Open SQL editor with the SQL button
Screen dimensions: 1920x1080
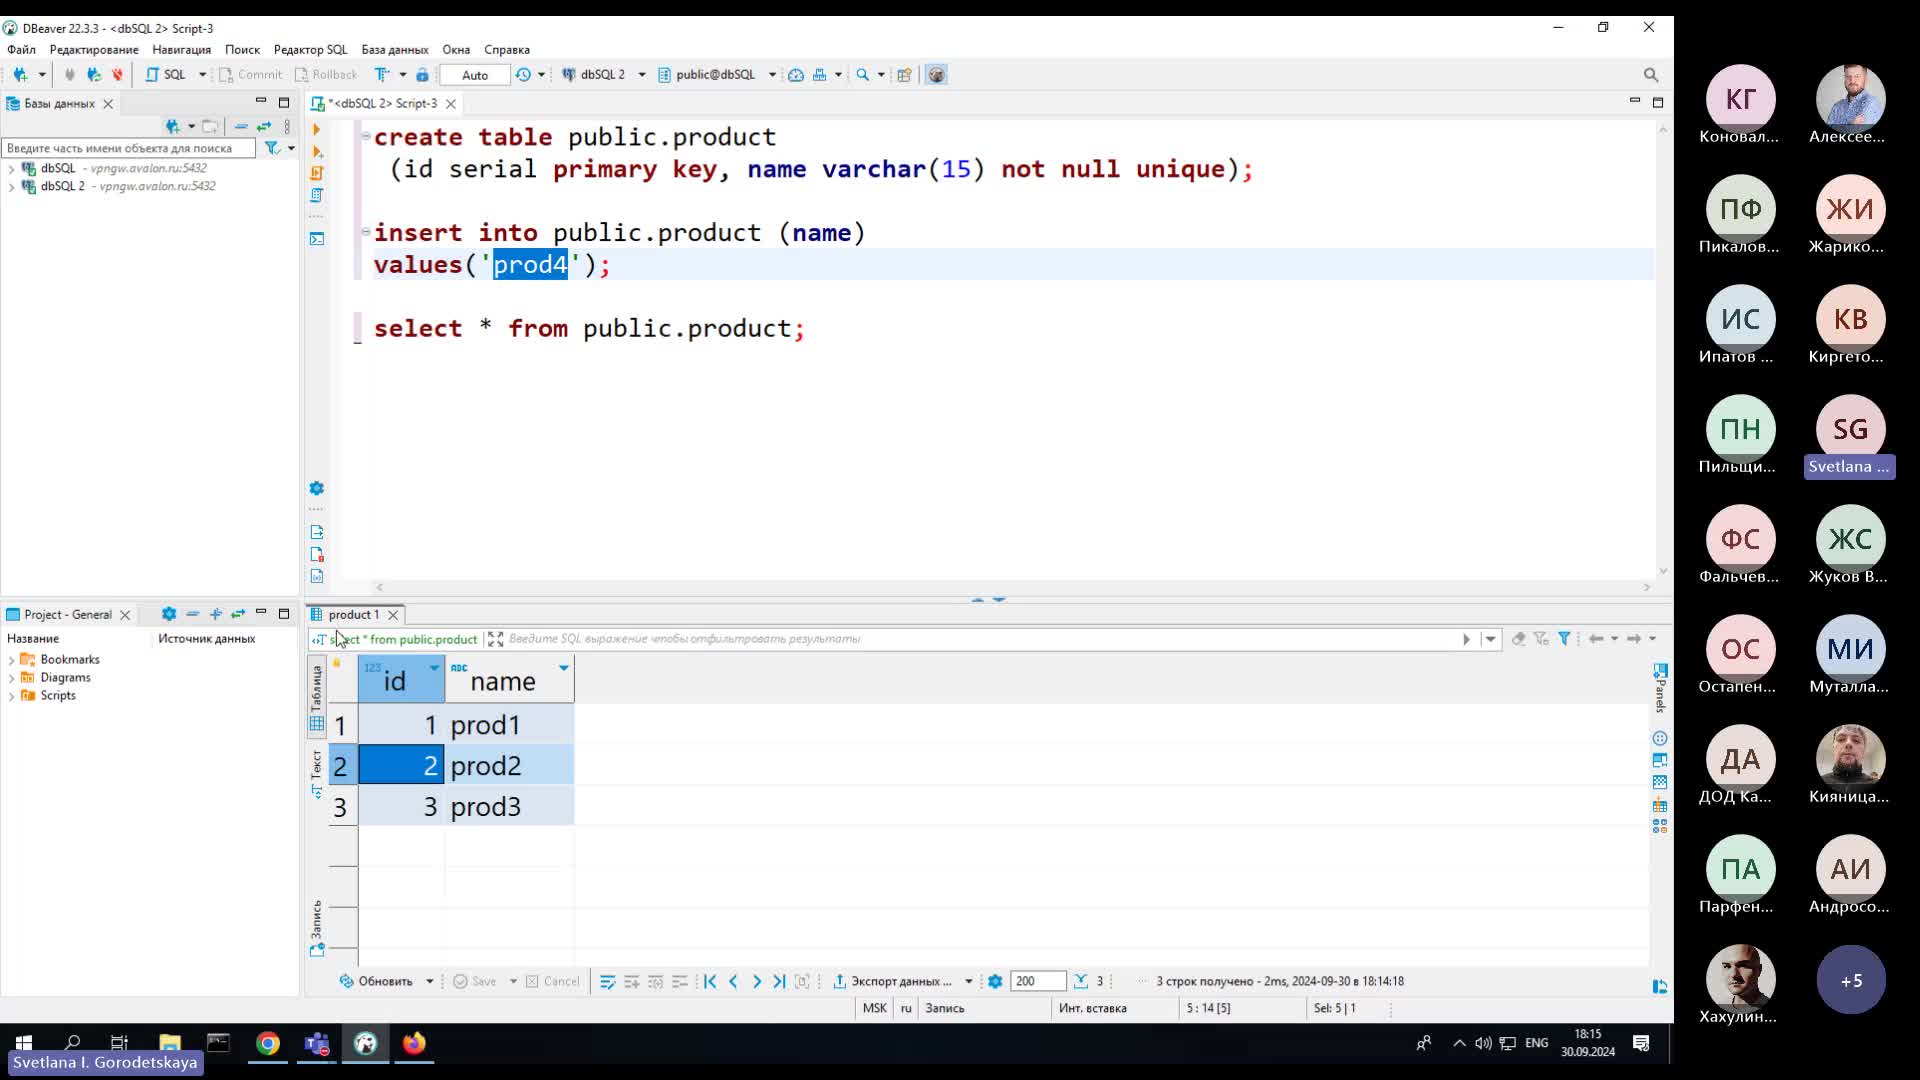click(x=166, y=75)
